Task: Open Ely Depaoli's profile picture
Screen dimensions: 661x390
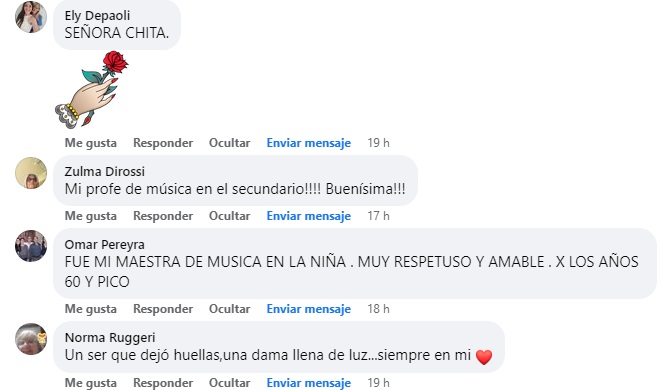Action: (31, 17)
